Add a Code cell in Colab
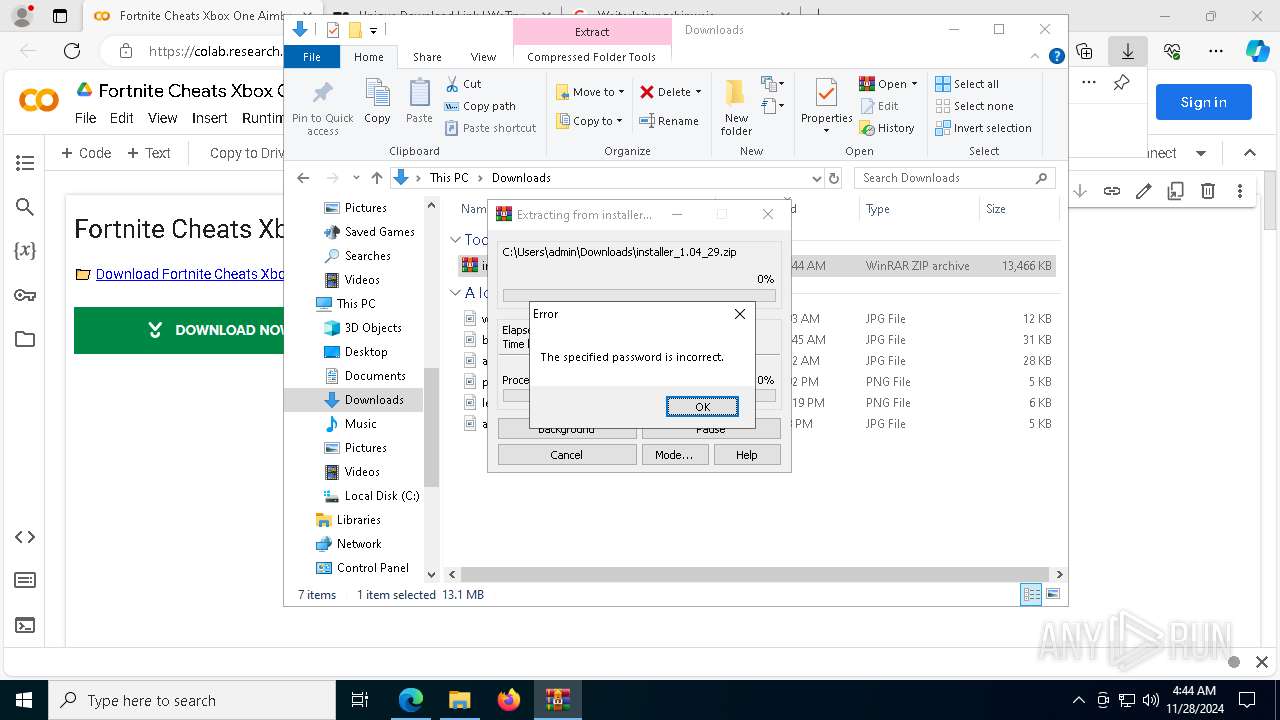 [x=86, y=153]
